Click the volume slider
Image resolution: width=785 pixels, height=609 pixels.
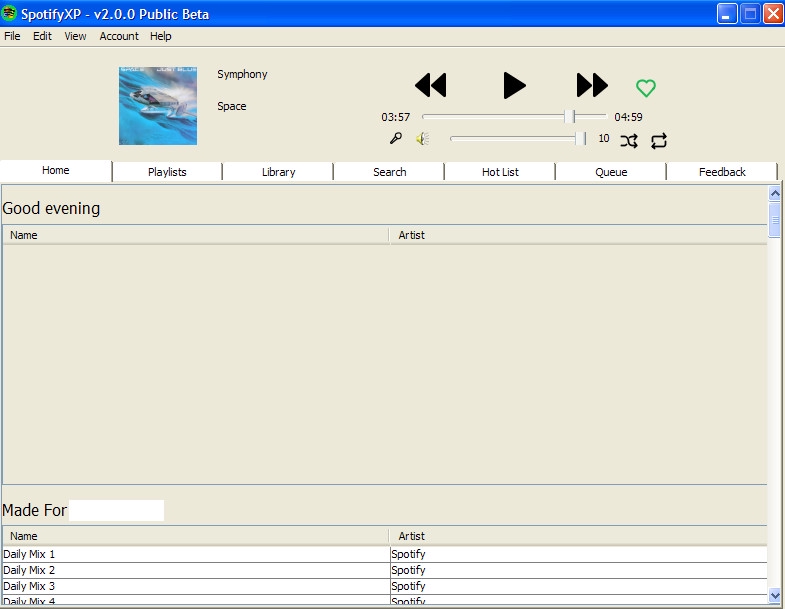[x=518, y=138]
